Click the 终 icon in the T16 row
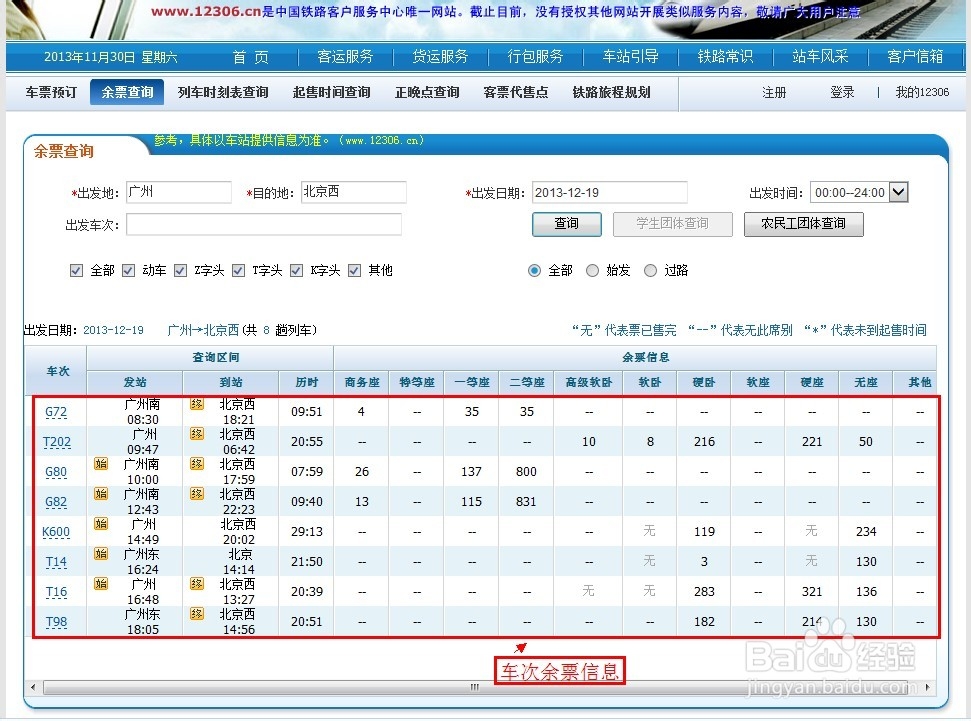Image resolution: width=971 pixels, height=721 pixels. coord(197,583)
